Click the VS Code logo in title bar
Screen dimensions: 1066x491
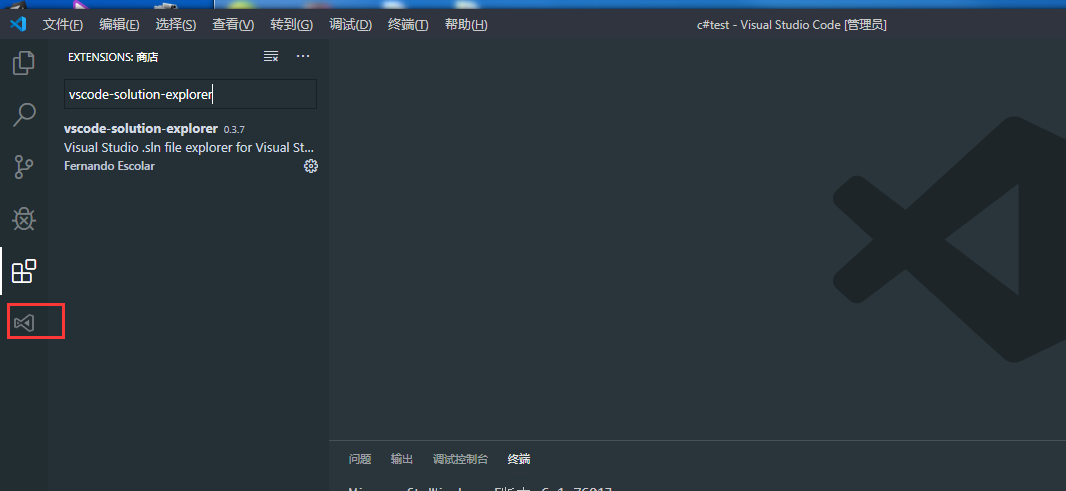(x=18, y=24)
